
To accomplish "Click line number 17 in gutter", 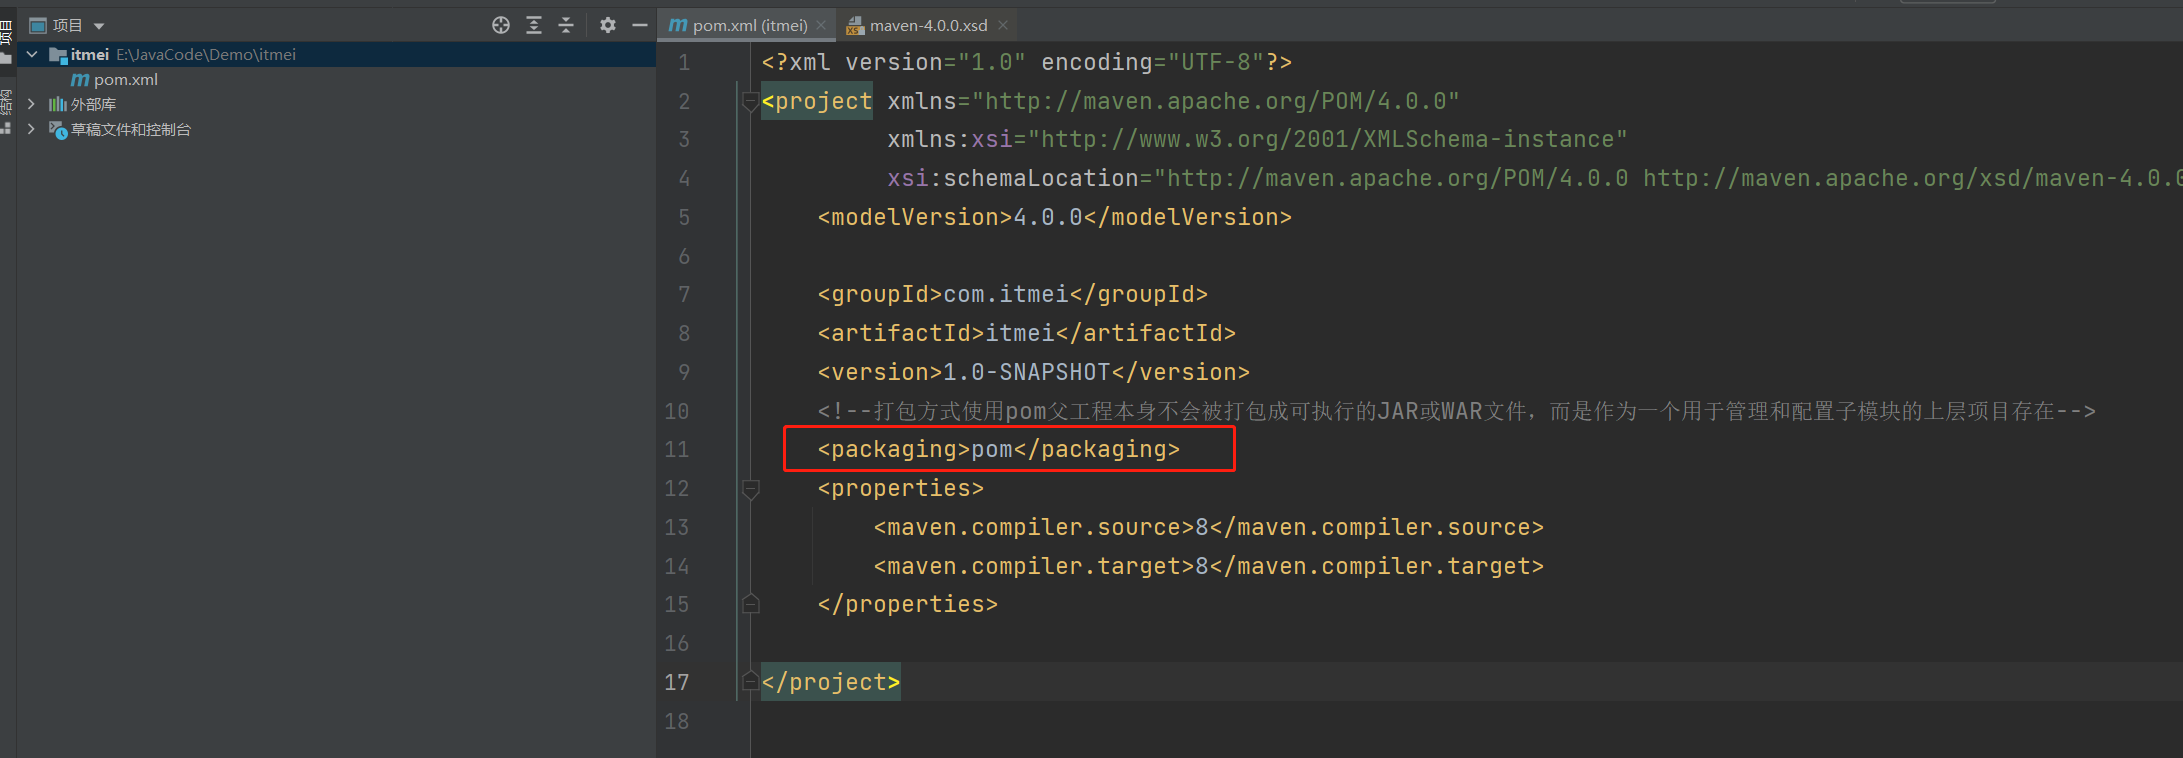I will click(677, 682).
